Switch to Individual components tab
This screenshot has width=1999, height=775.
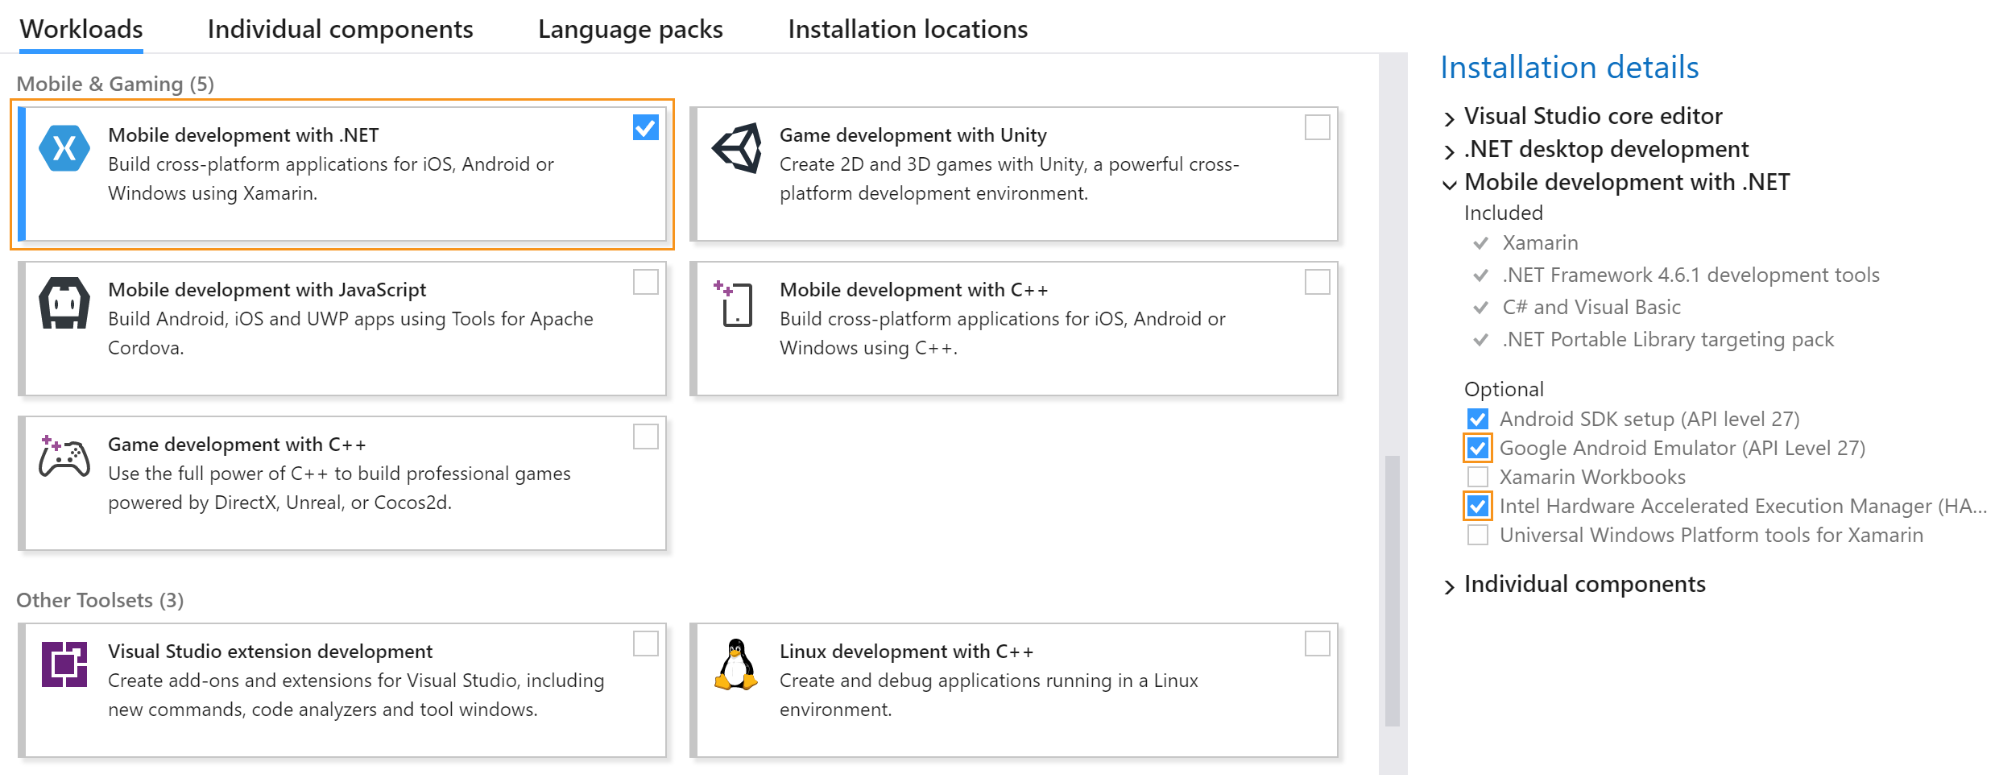coord(340,30)
